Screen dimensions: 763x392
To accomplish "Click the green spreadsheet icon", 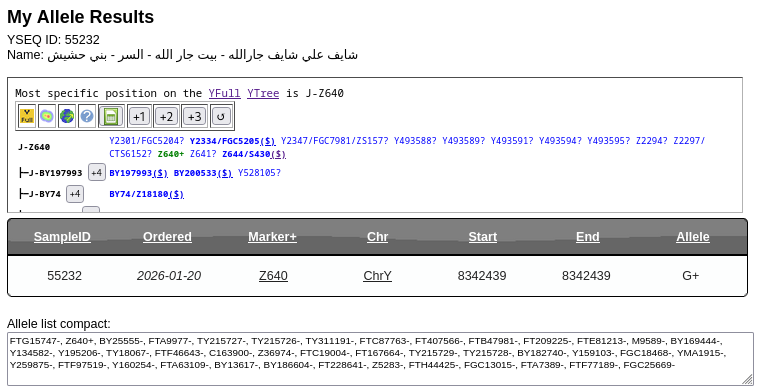I will tap(111, 116).
